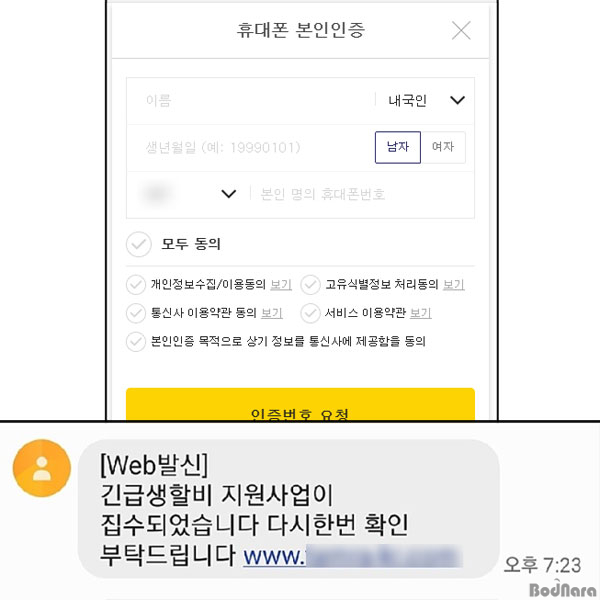The height and width of the screenshot is (600, 600).
Task: Select the 여자 gender option
Action: tap(443, 147)
